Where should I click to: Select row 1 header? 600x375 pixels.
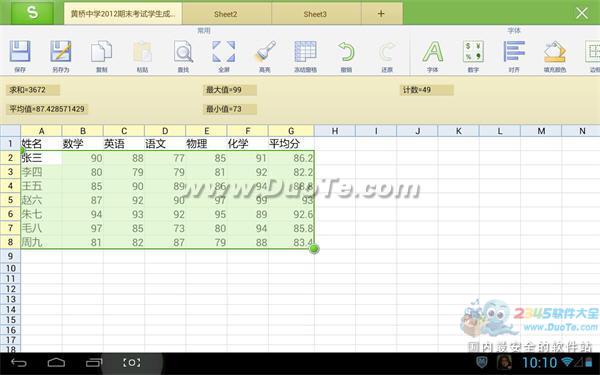[10, 144]
